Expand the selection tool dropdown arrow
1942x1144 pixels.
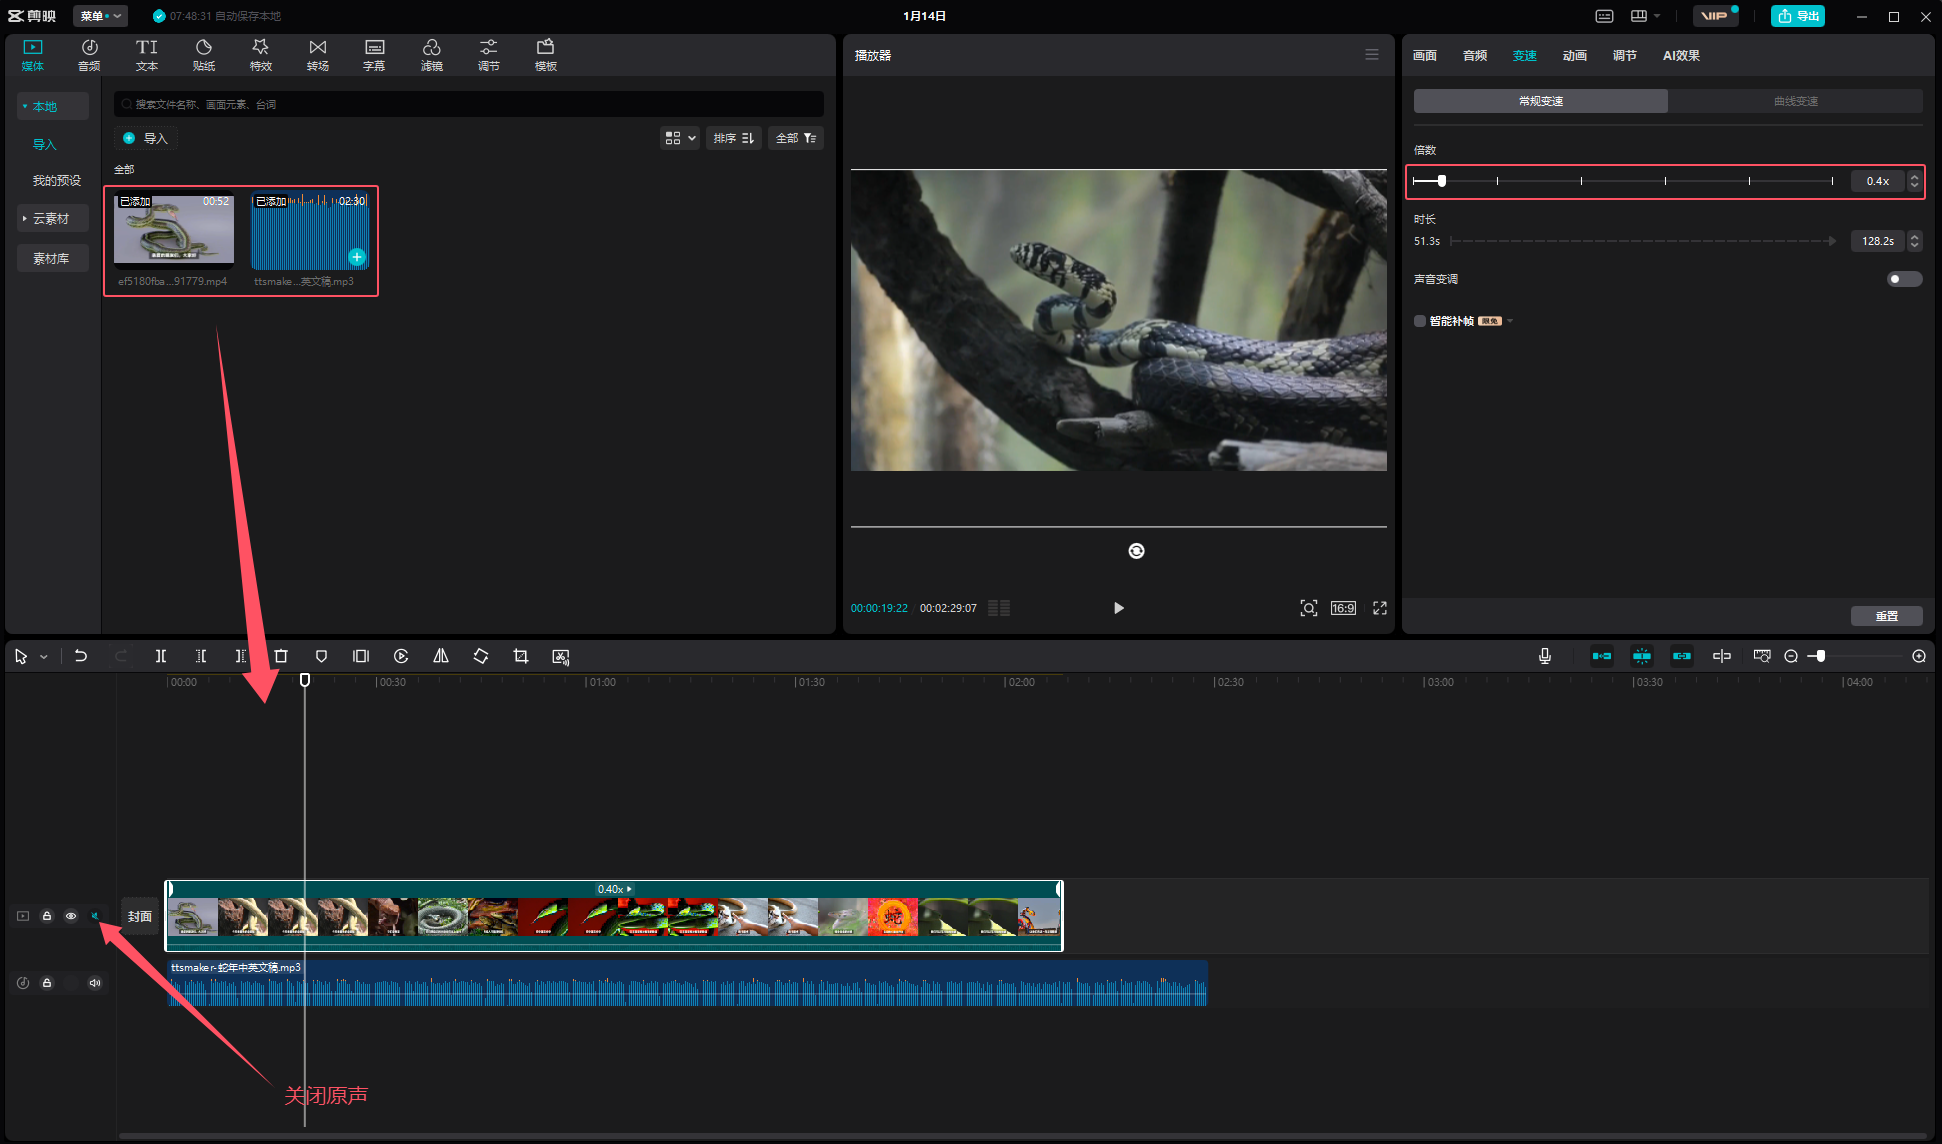(x=44, y=657)
